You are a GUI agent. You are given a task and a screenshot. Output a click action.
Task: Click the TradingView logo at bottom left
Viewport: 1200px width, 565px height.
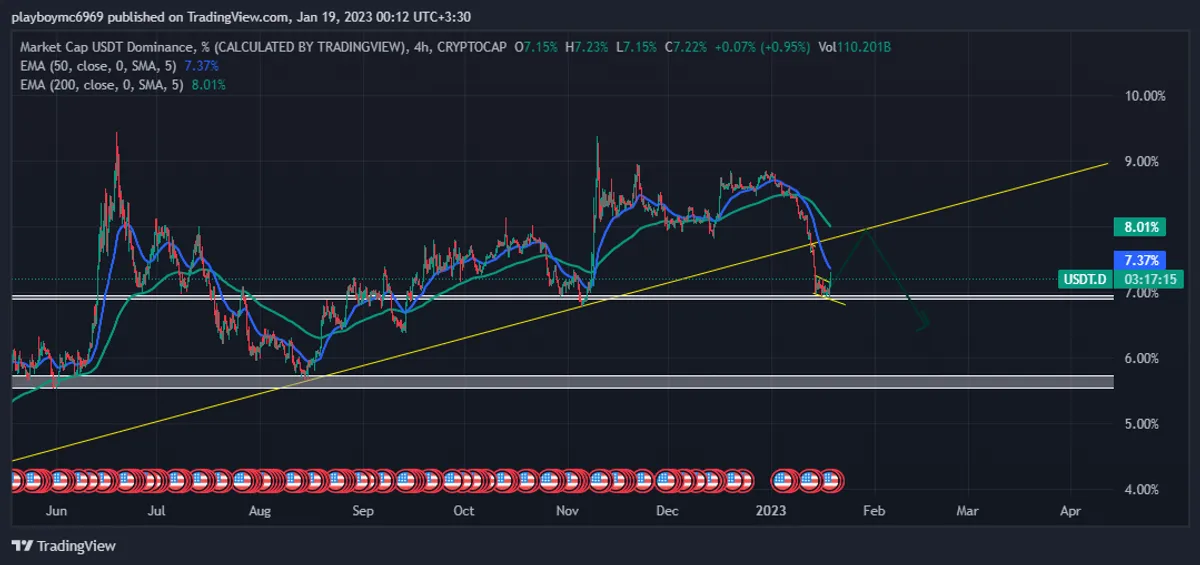tap(63, 546)
